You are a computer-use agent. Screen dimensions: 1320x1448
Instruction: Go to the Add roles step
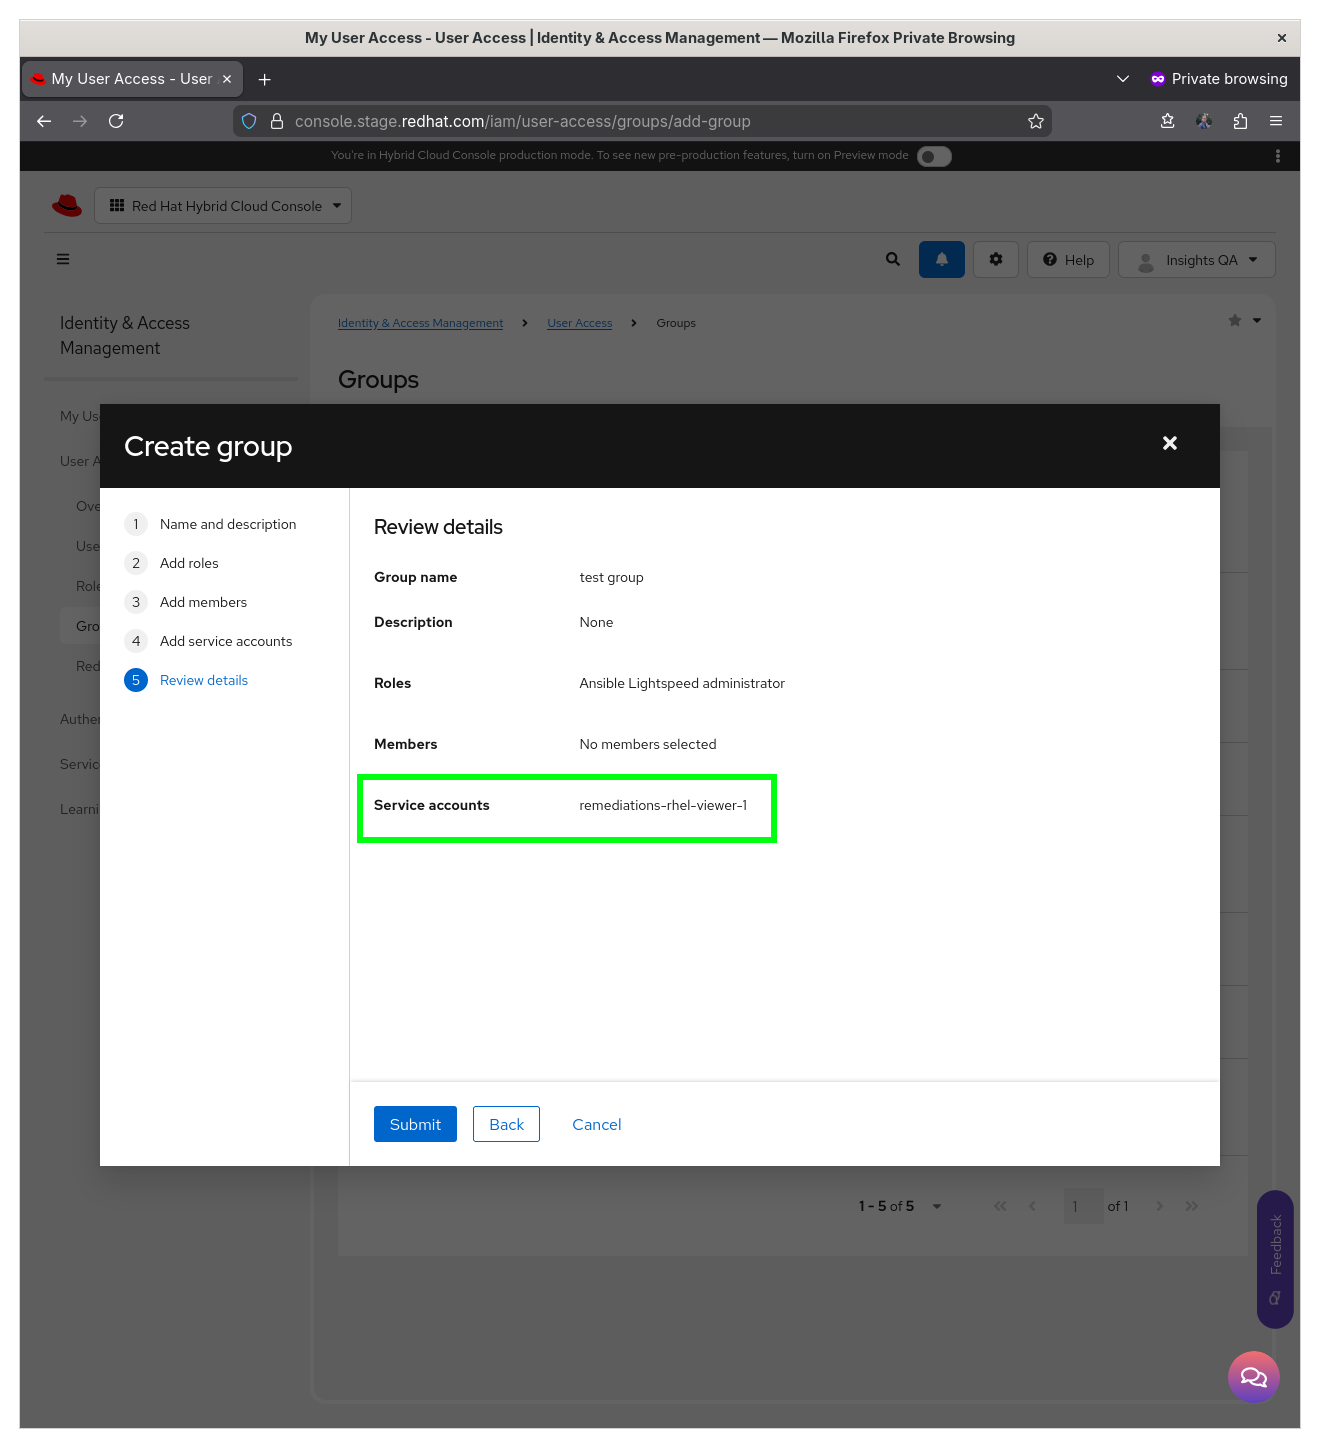(x=189, y=563)
